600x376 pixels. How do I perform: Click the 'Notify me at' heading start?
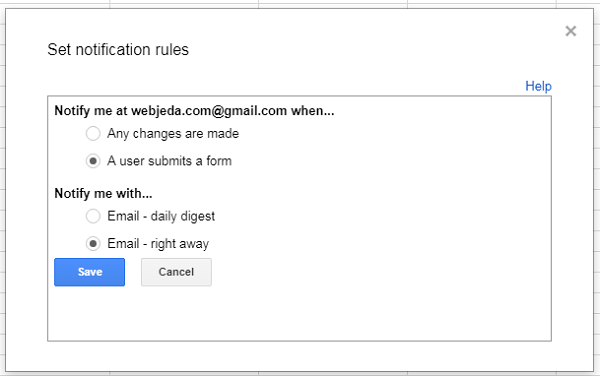pyautogui.click(x=91, y=111)
